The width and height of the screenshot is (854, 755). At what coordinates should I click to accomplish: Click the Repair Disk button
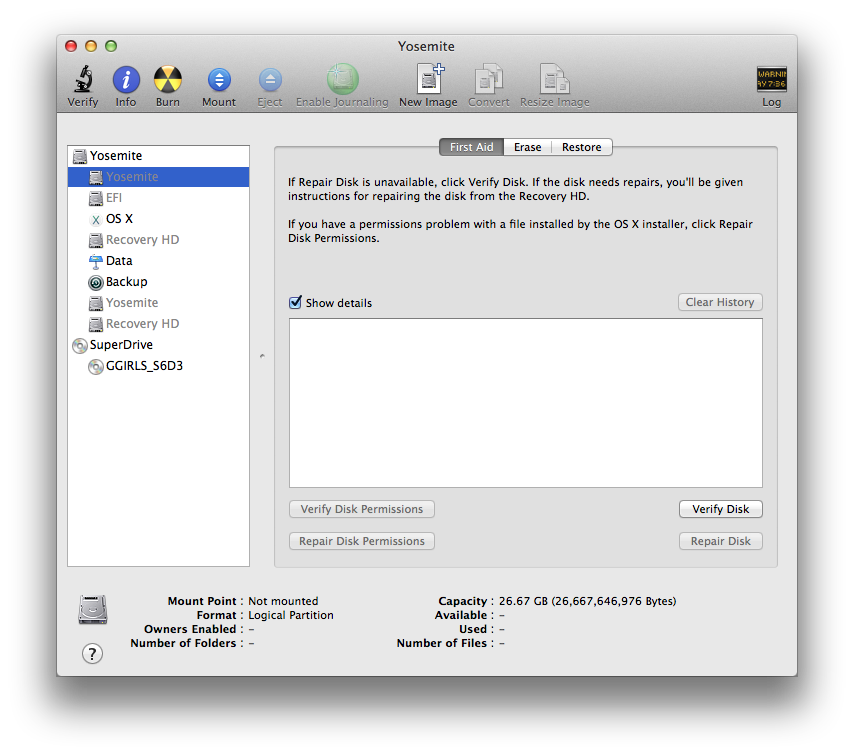click(x=721, y=541)
